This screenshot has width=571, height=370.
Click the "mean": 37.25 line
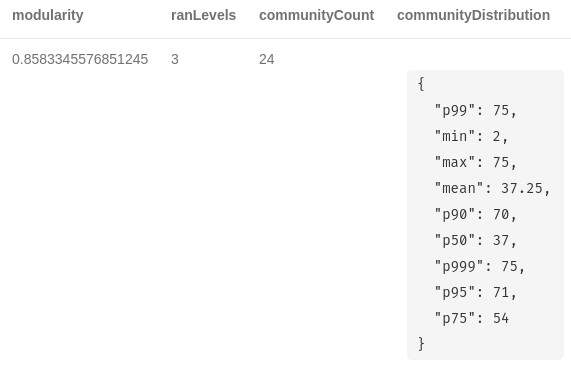pyautogui.click(x=492, y=189)
